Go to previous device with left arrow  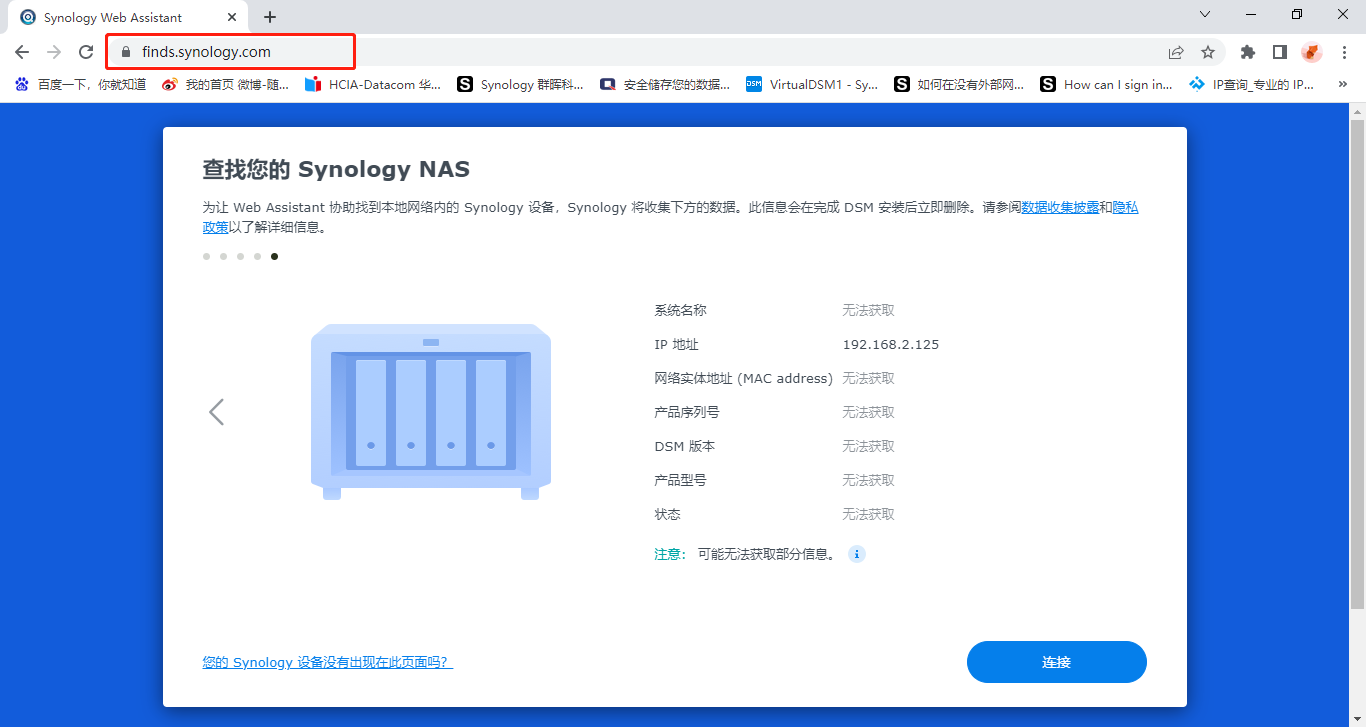[x=216, y=412]
